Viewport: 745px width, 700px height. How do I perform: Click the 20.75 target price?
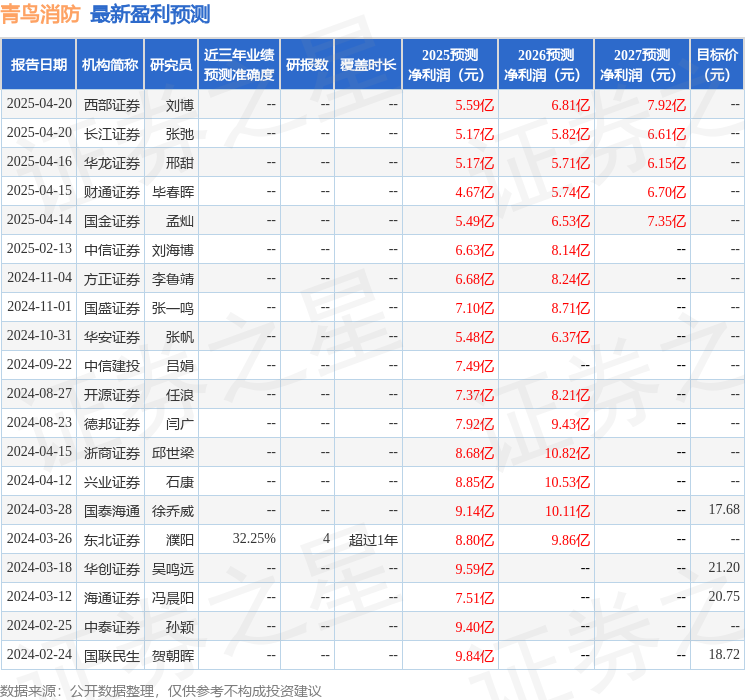724,596
